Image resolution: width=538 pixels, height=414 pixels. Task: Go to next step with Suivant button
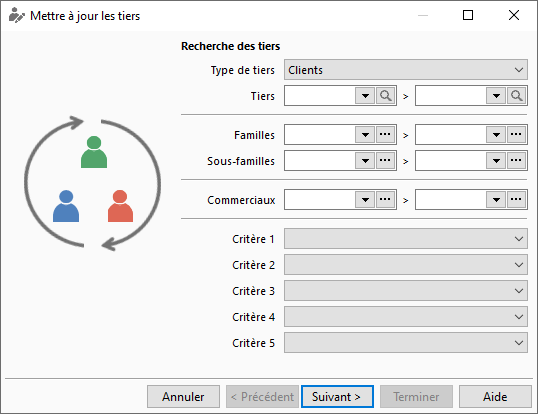(x=337, y=397)
